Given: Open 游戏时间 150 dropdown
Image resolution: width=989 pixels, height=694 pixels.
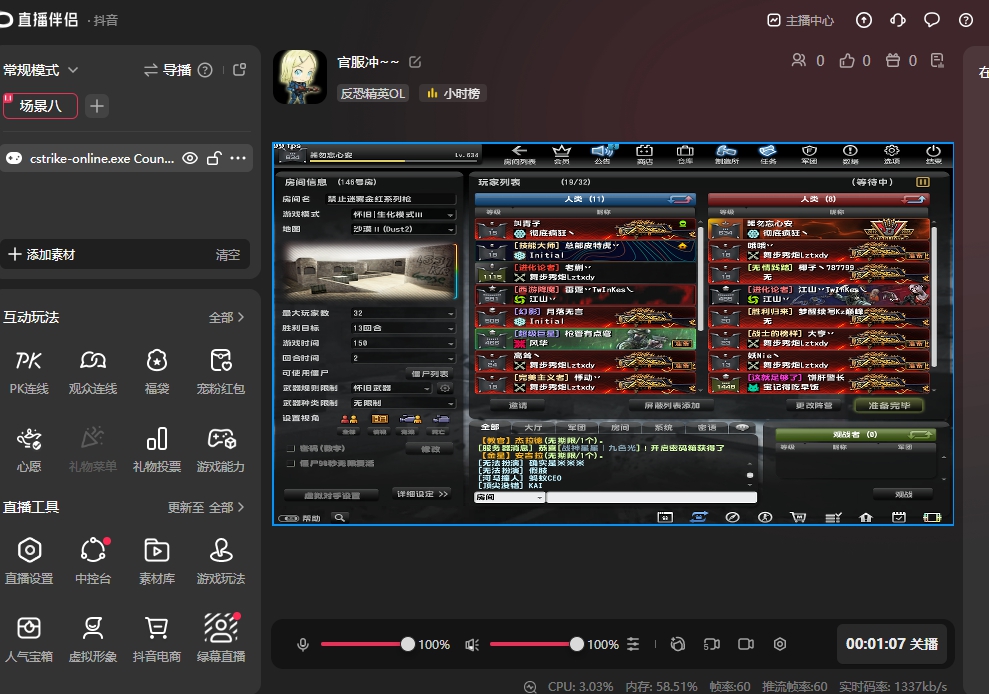Looking at the screenshot, I should click(402, 343).
